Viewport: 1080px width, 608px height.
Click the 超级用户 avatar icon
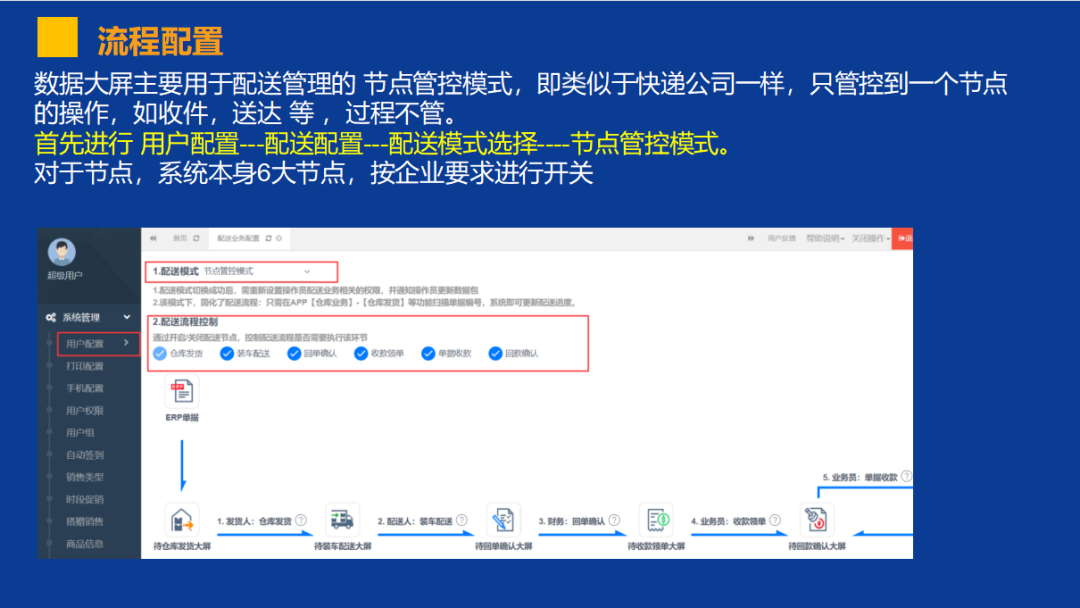(61, 252)
